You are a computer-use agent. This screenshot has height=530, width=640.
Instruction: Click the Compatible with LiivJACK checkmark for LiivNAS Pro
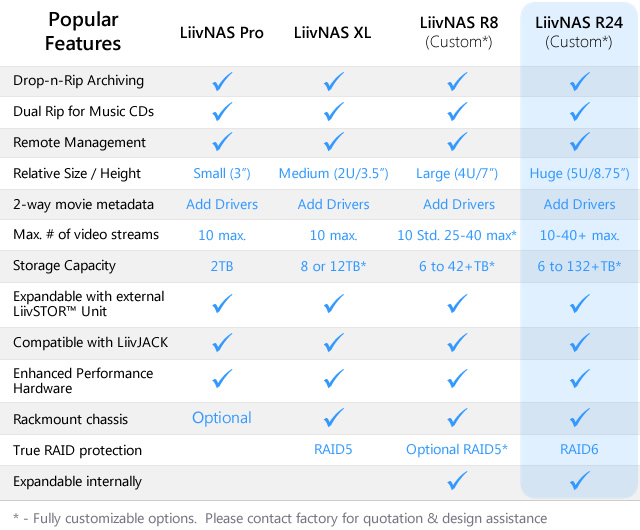pyautogui.click(x=222, y=342)
